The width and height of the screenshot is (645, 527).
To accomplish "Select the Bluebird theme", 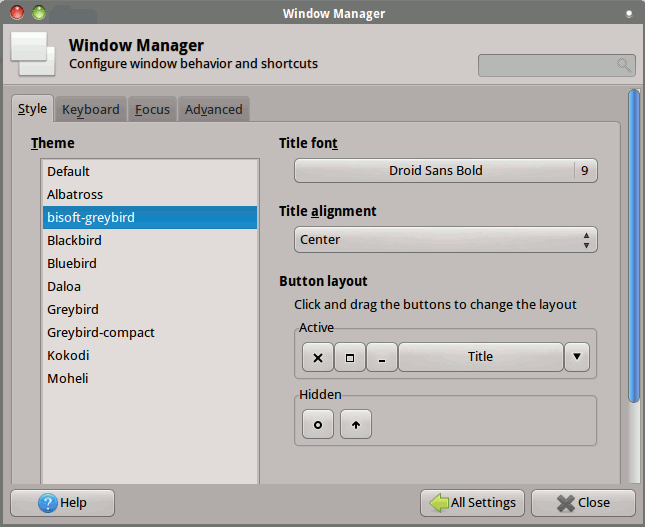I will point(150,264).
